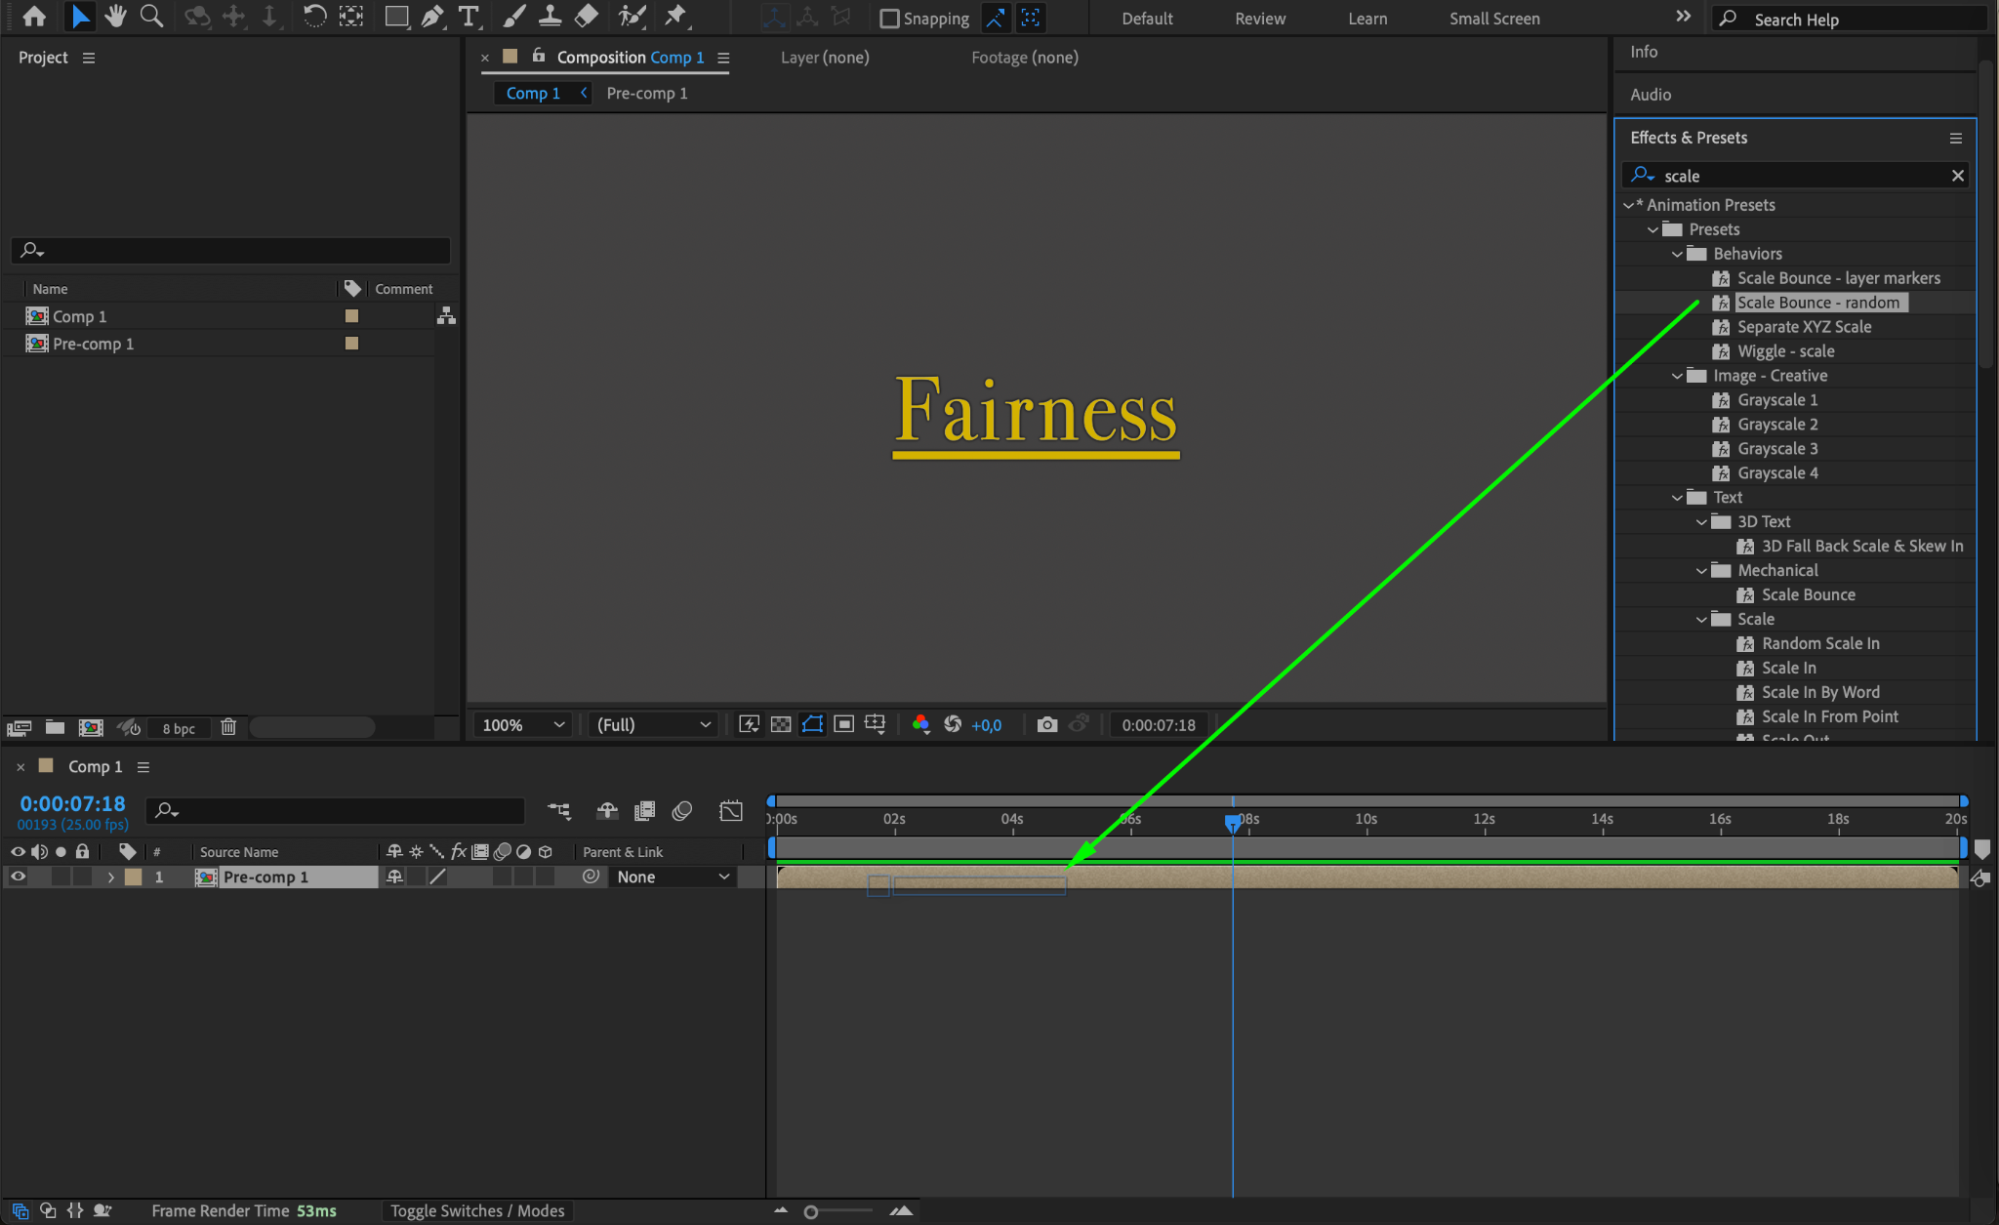The width and height of the screenshot is (1999, 1225).
Task: Collapse the Image - Creative folder
Action: click(x=1677, y=376)
